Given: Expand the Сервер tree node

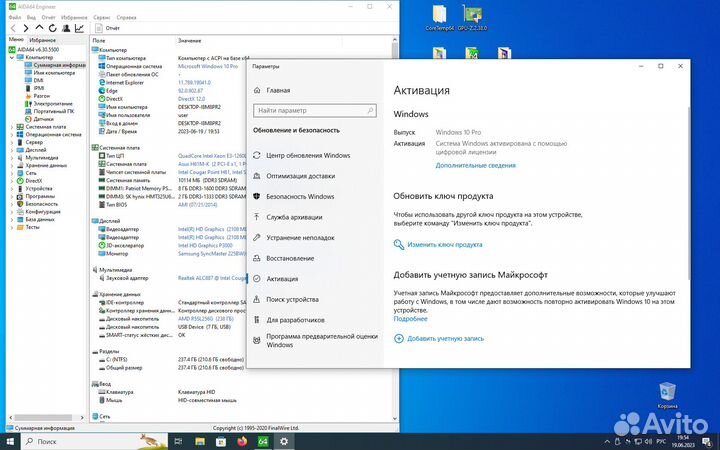Looking at the screenshot, I should point(12,142).
